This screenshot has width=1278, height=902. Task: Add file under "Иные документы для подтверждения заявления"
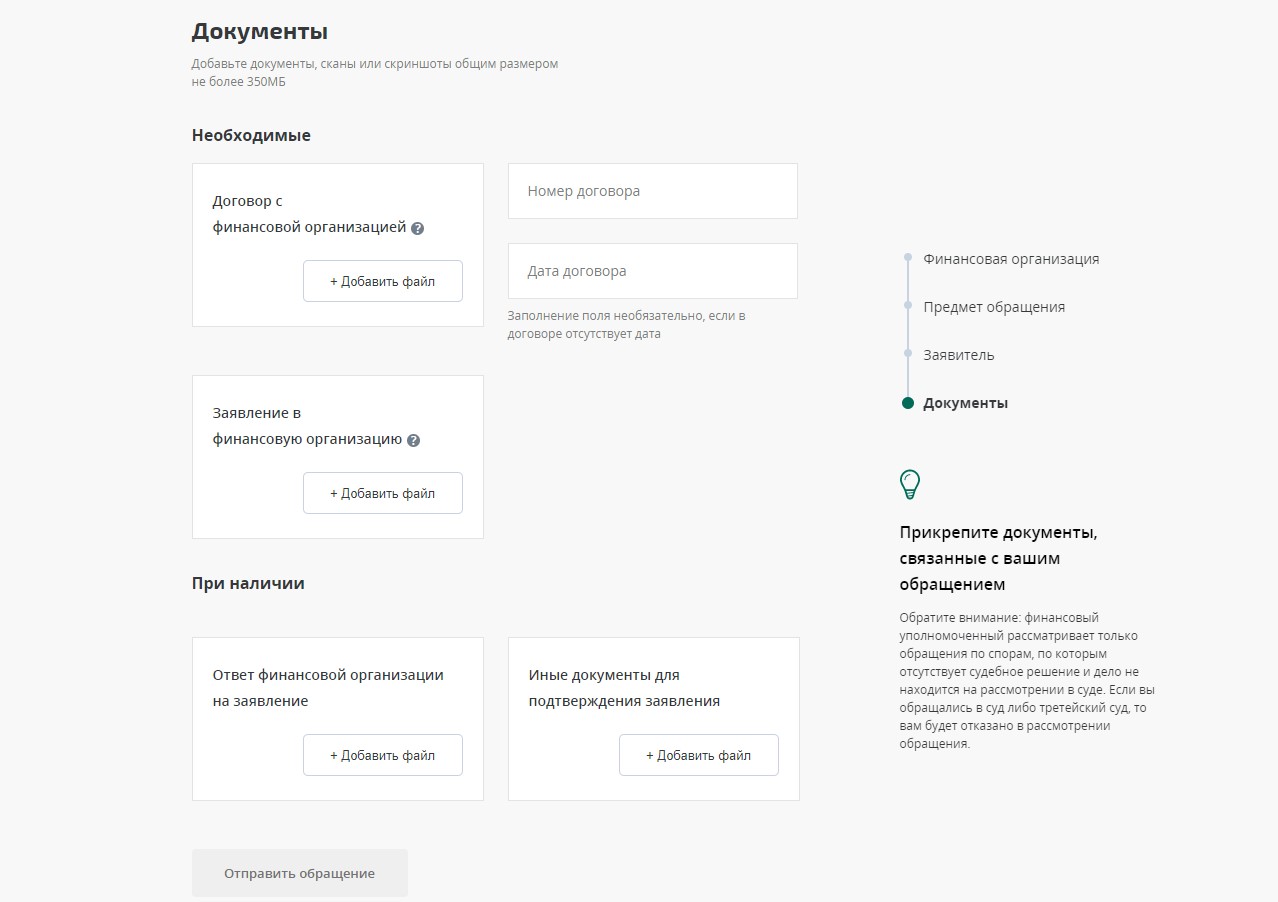point(698,755)
